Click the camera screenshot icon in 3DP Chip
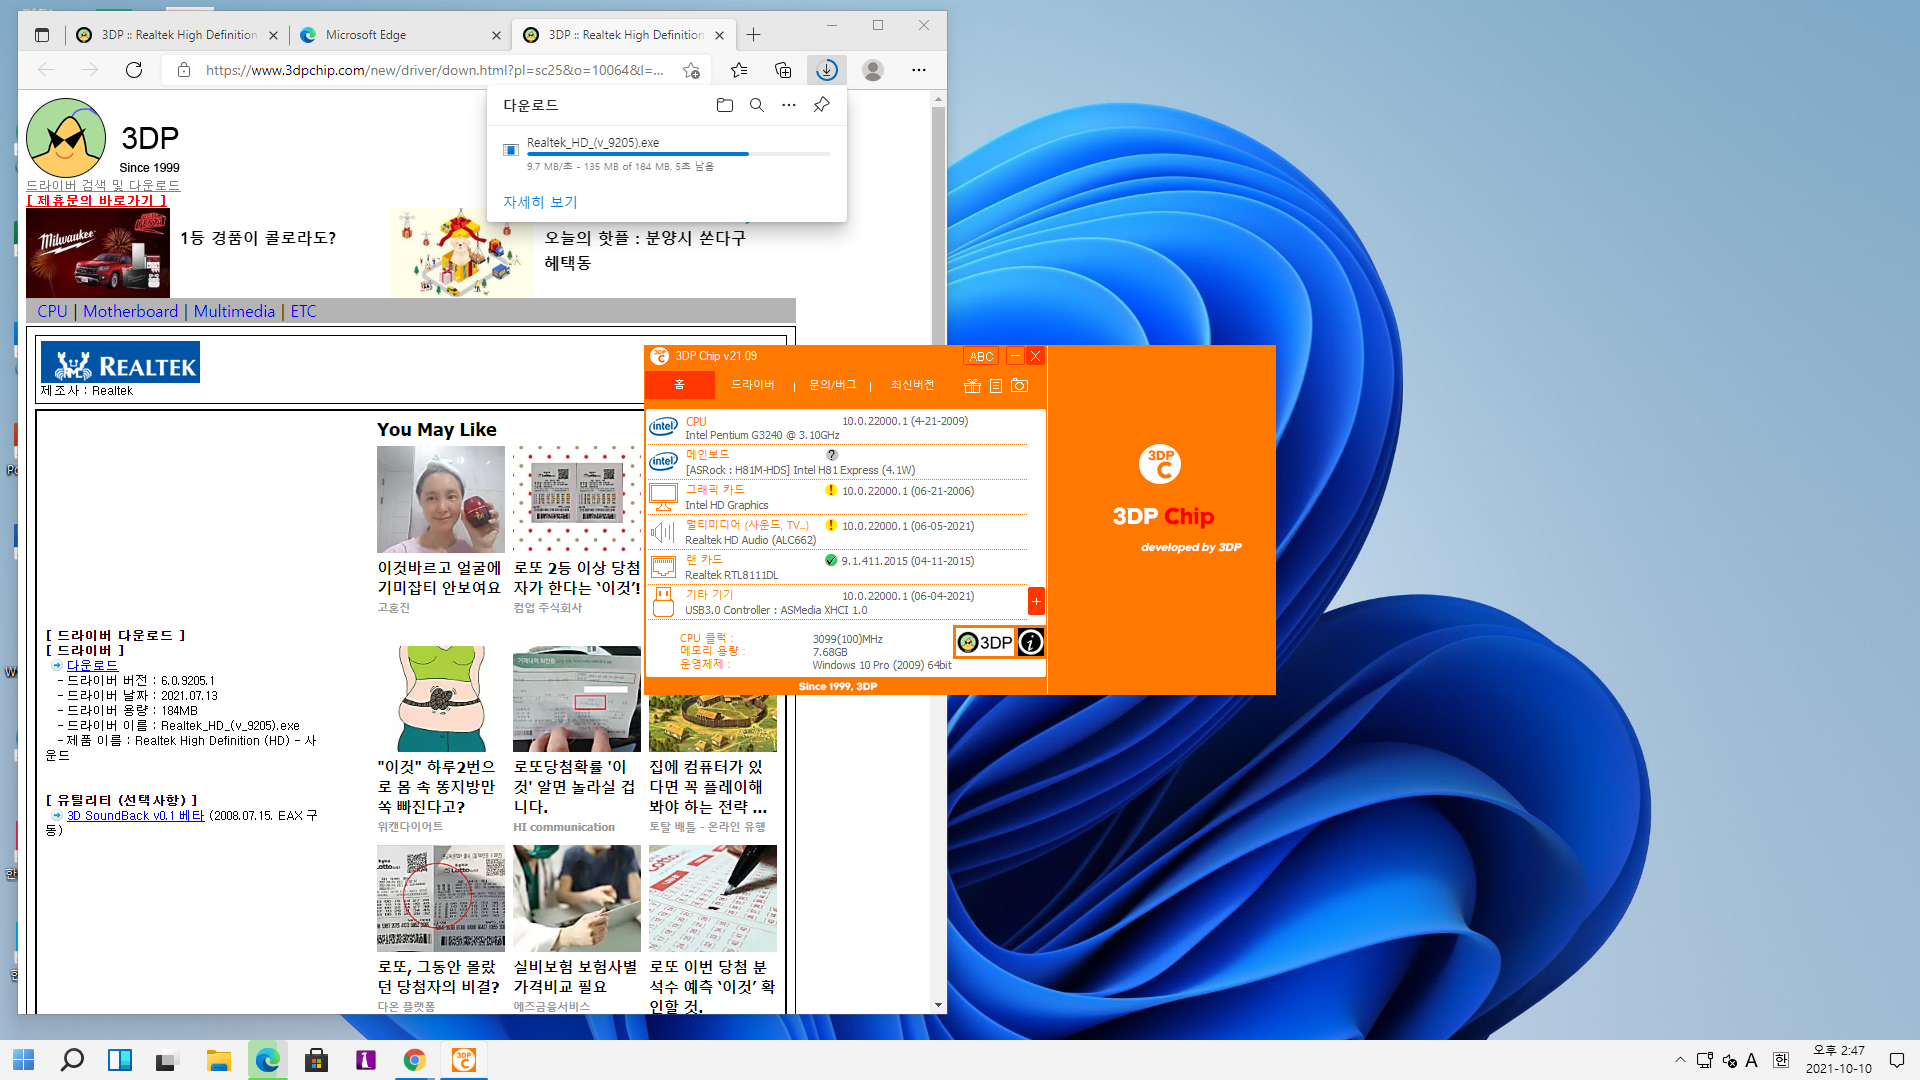 click(x=1019, y=386)
